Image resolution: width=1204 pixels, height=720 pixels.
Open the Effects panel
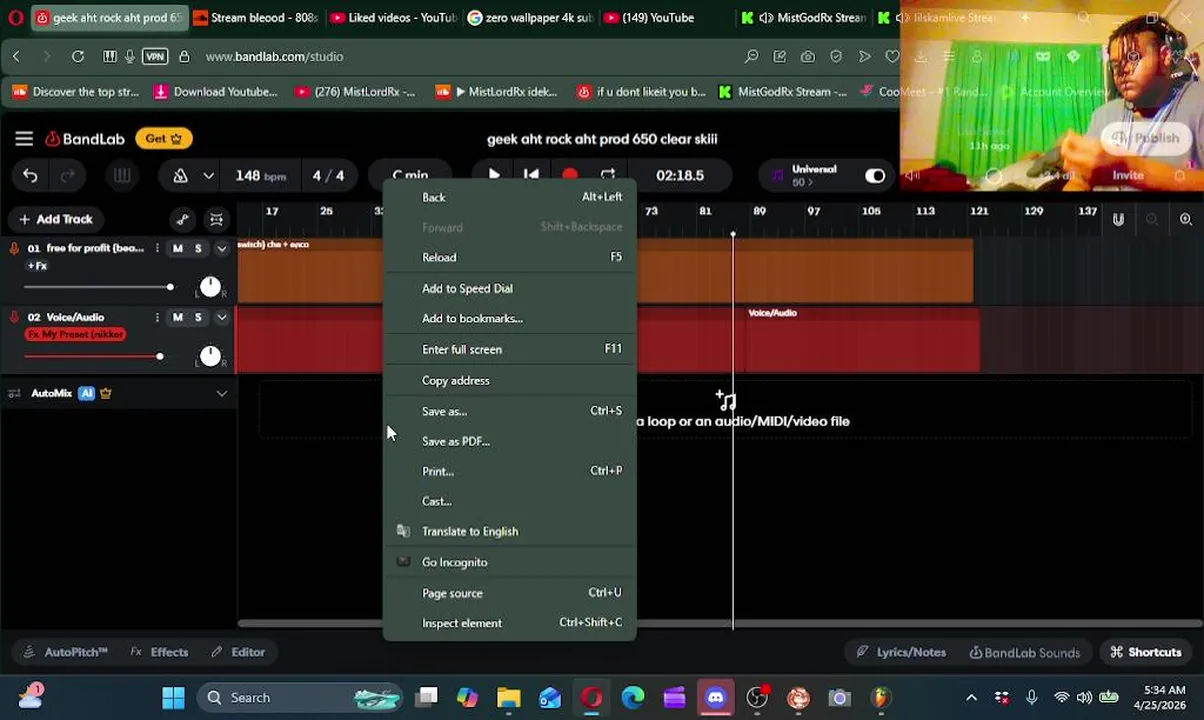(159, 652)
